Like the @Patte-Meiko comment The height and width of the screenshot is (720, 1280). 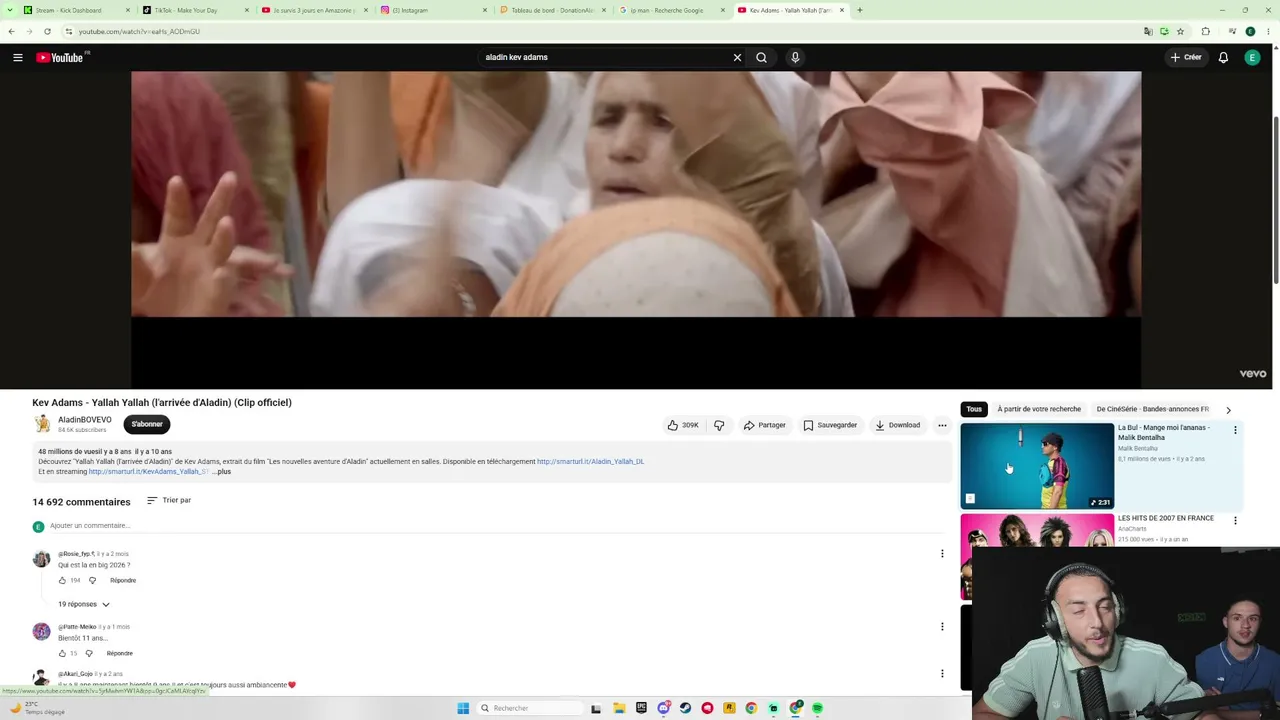62,653
